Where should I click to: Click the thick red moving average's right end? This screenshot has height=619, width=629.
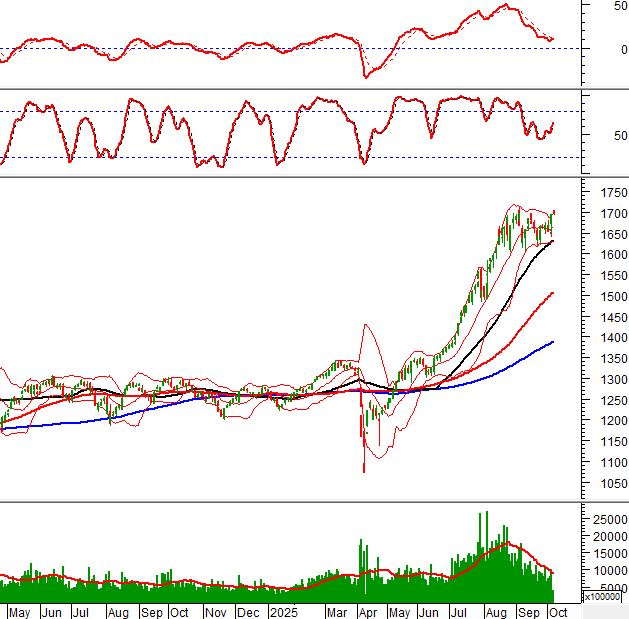click(x=552, y=293)
